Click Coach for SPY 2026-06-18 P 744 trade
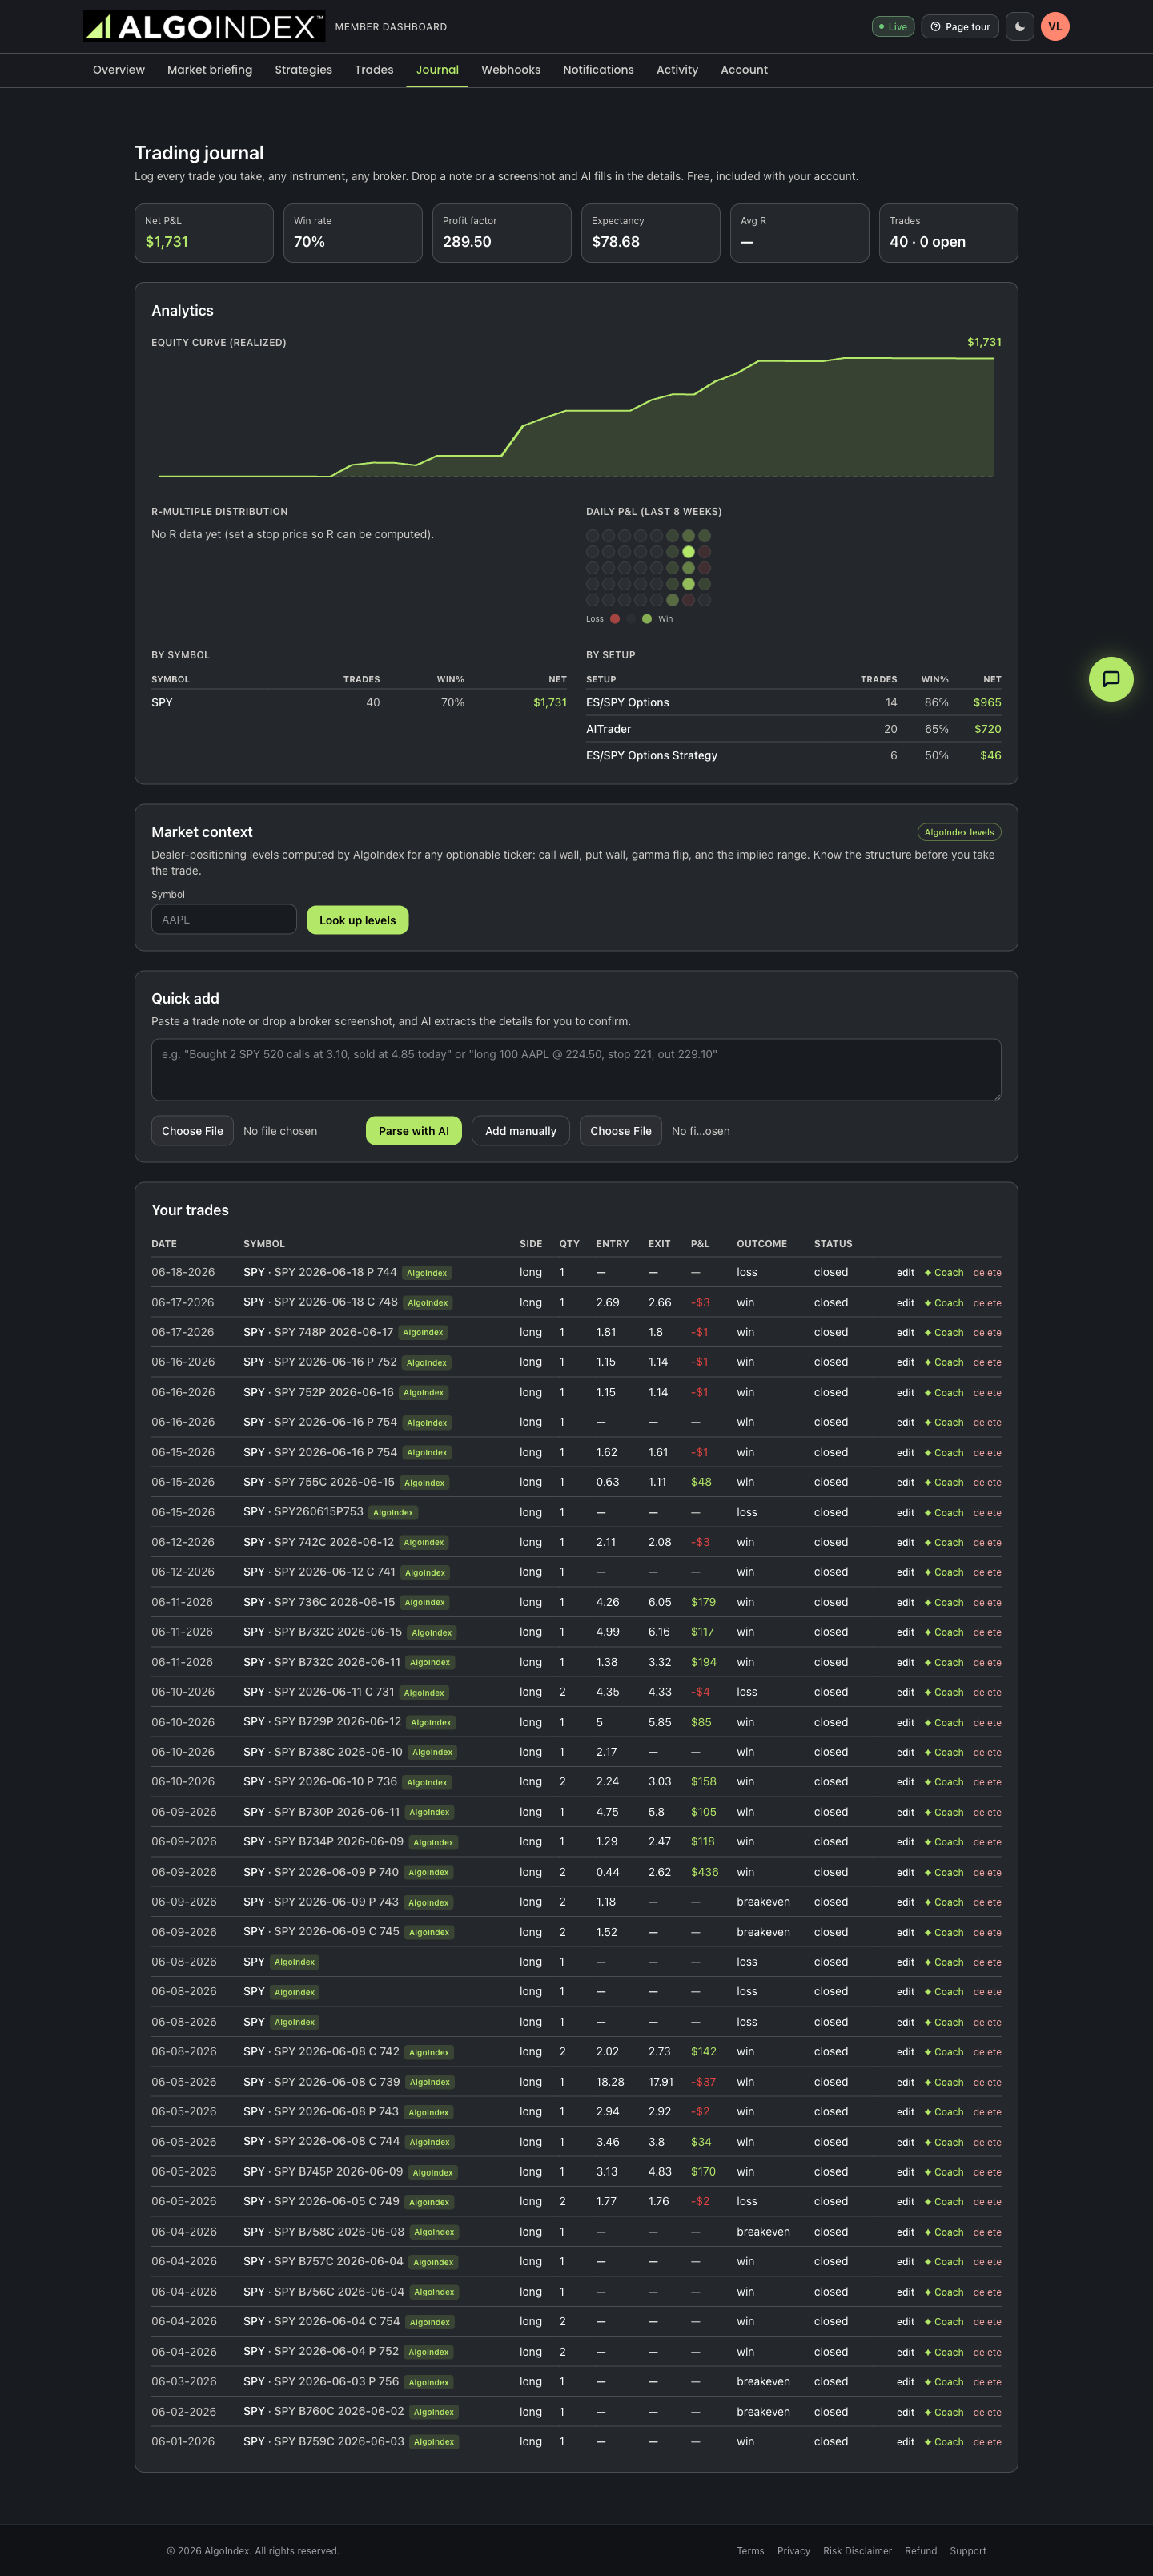The width and height of the screenshot is (1153, 2576). 944,1273
